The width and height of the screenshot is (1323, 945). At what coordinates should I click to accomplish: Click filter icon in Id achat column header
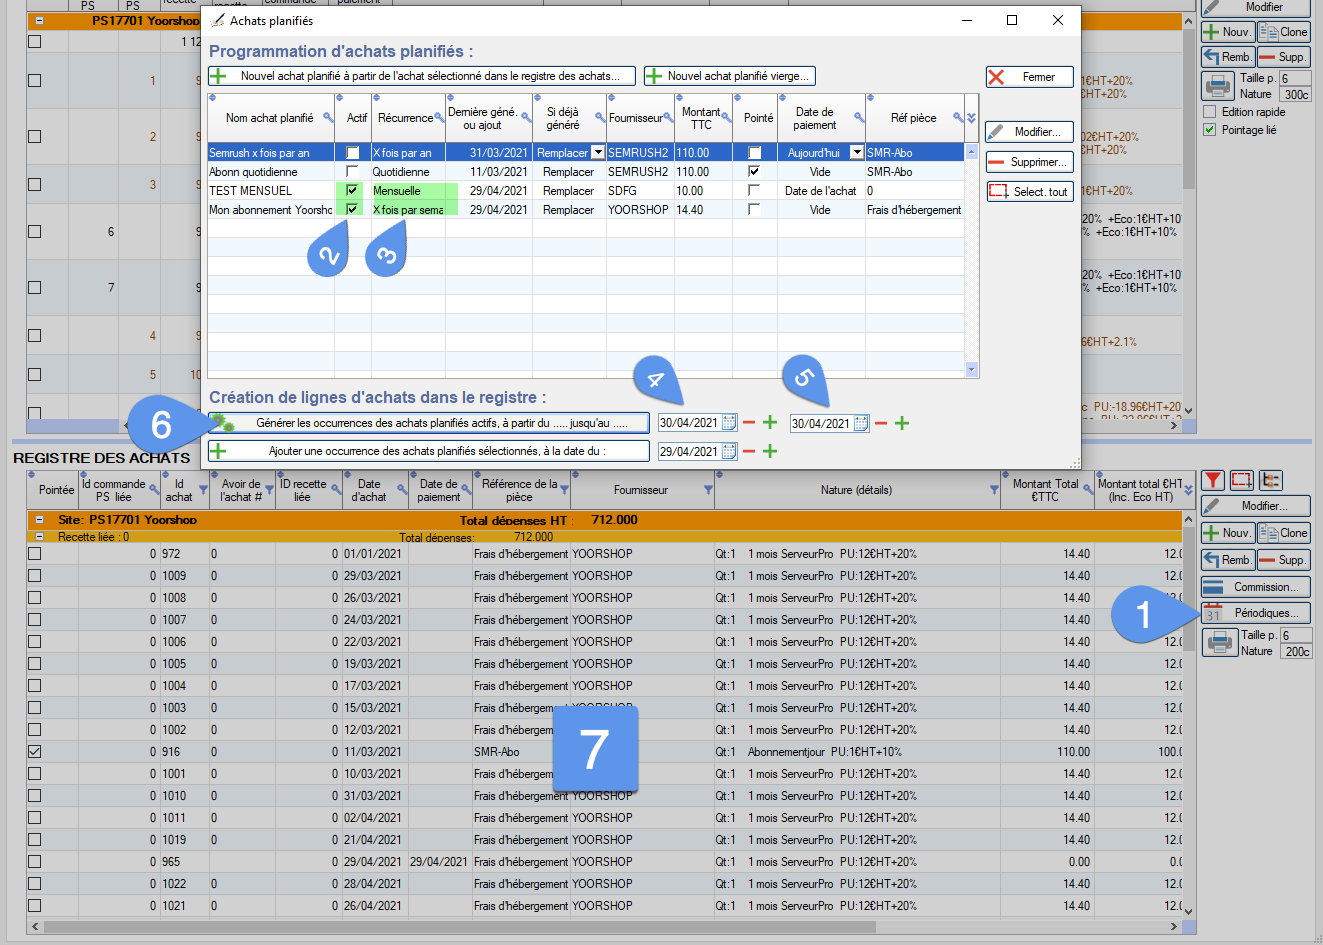(203, 490)
